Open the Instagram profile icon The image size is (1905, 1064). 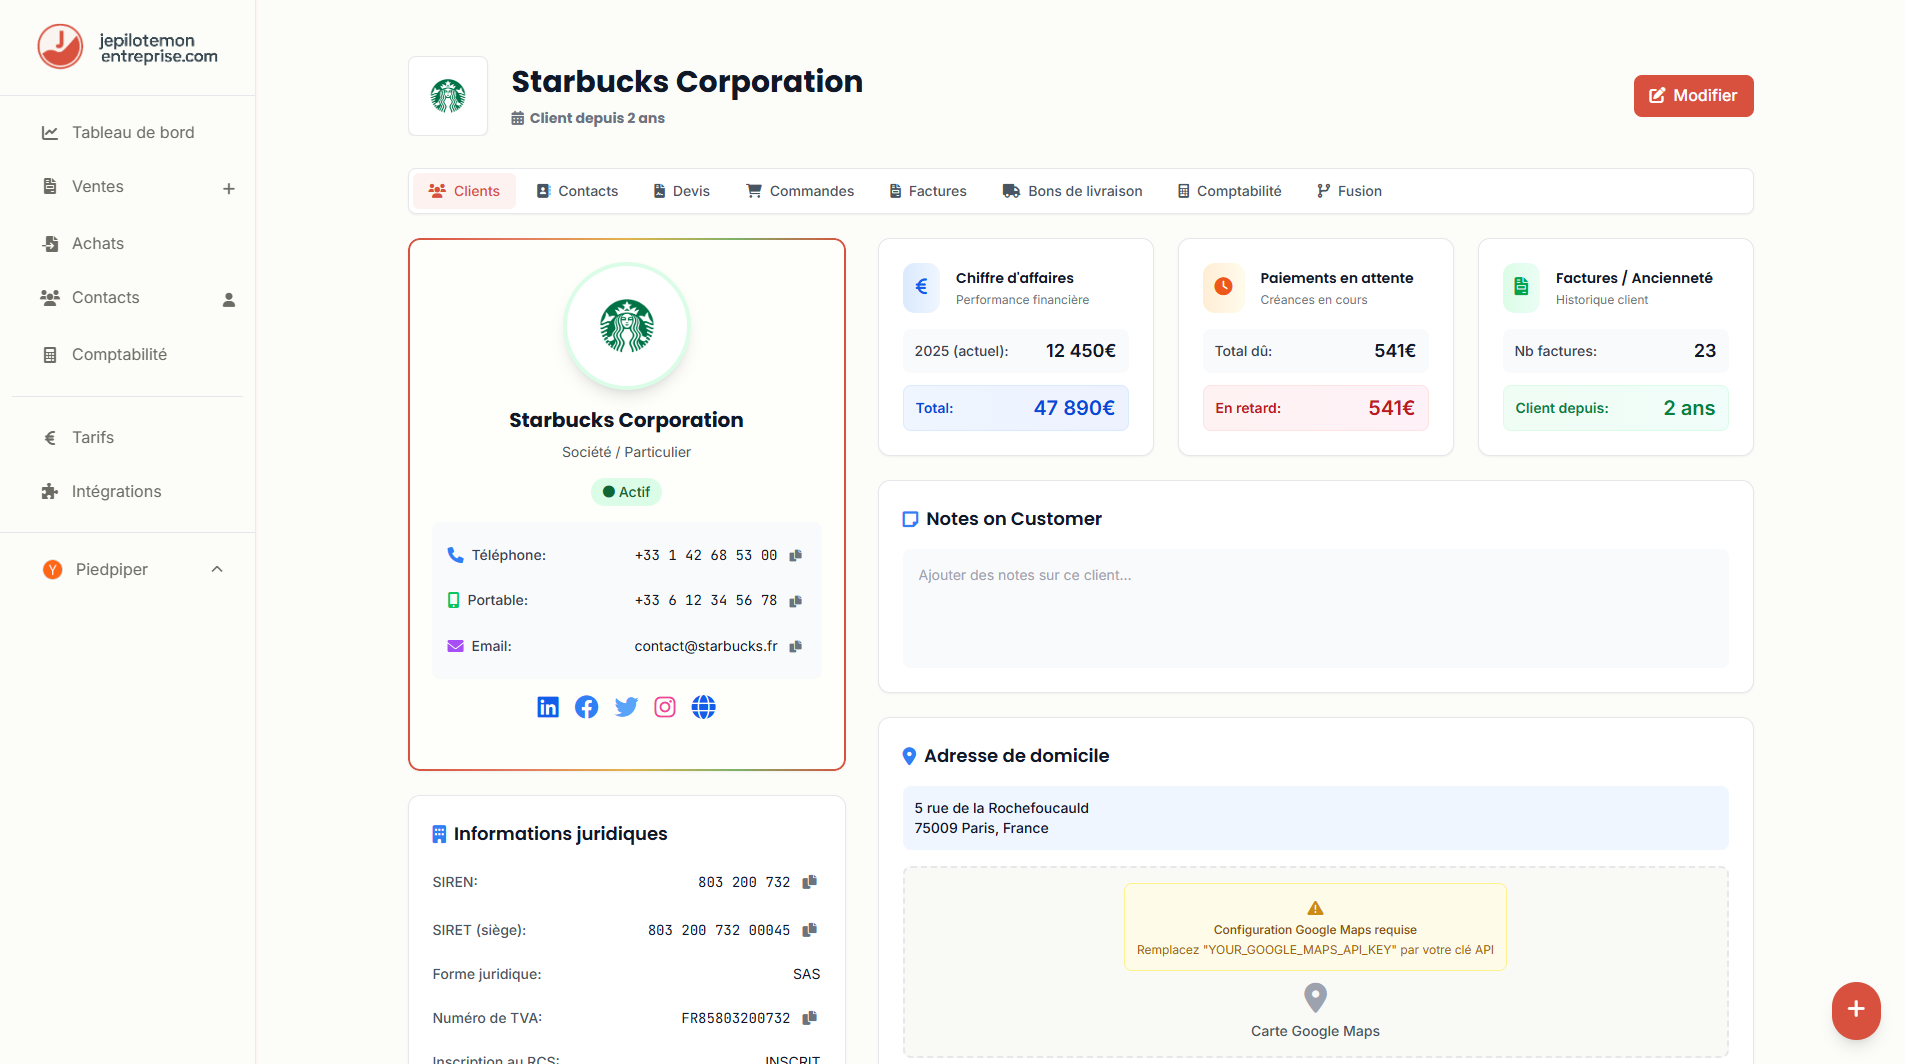coord(665,707)
